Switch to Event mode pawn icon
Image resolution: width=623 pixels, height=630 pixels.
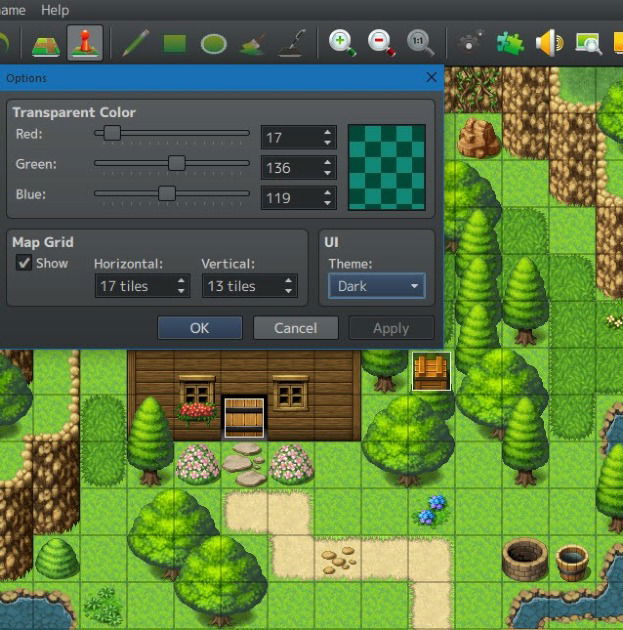[85, 43]
